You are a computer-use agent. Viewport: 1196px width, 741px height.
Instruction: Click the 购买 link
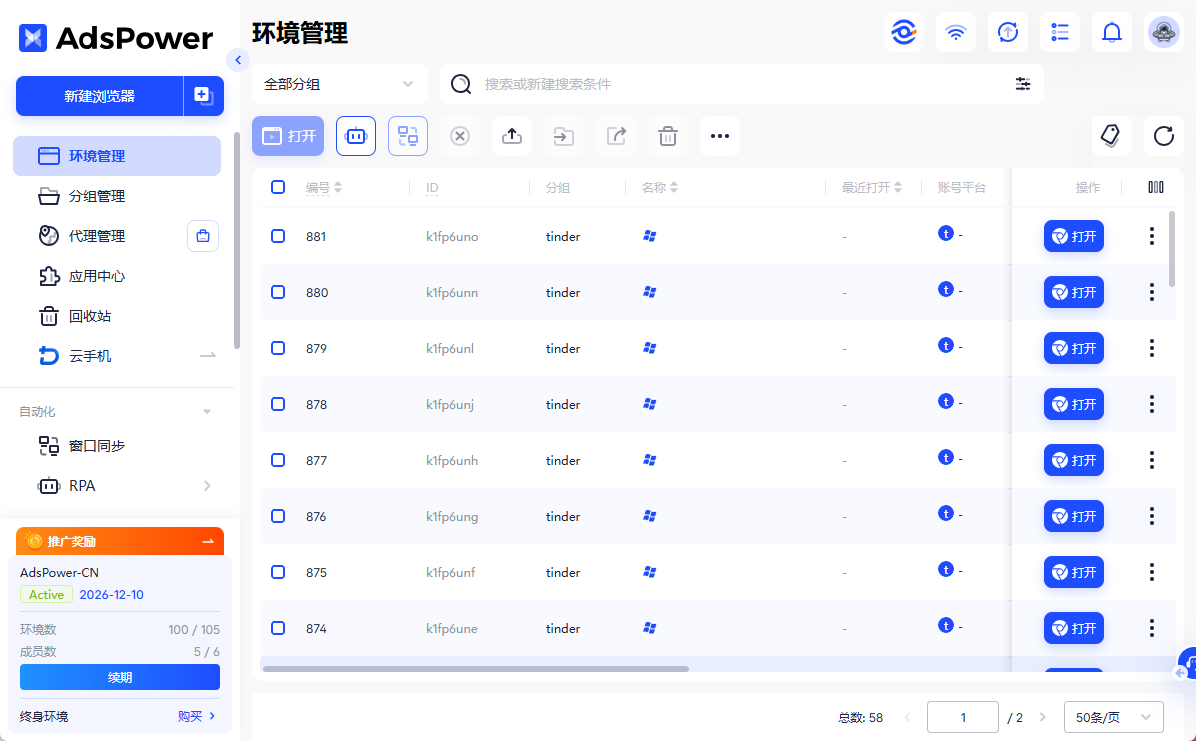(197, 716)
